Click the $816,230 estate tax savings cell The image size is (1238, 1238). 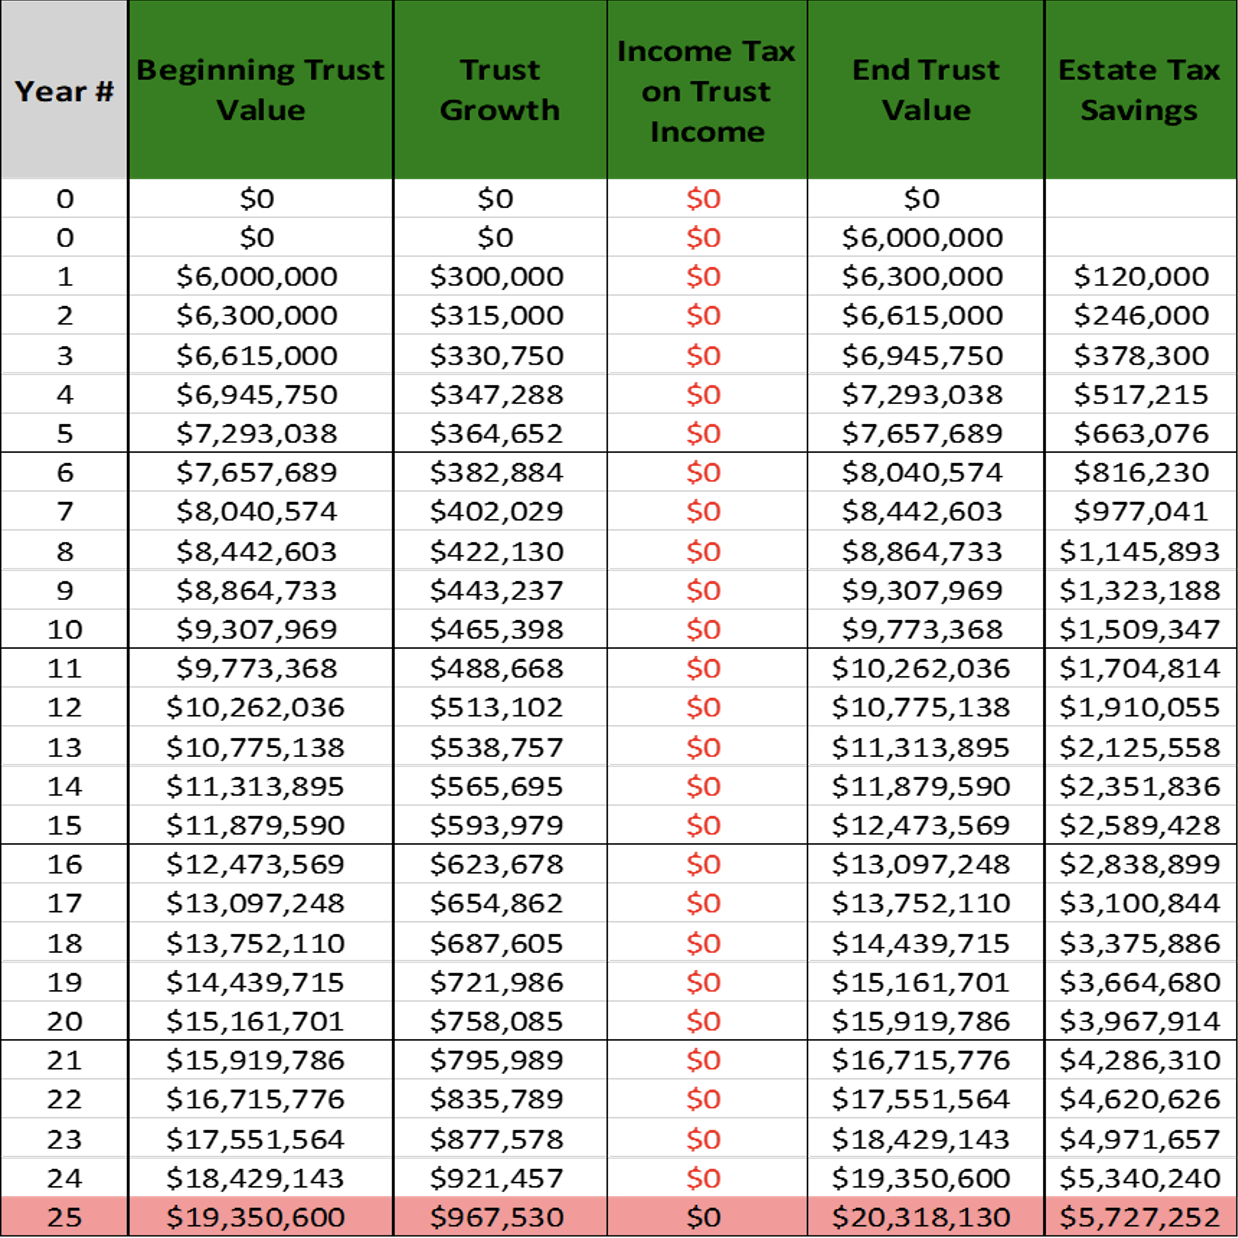1141,473
